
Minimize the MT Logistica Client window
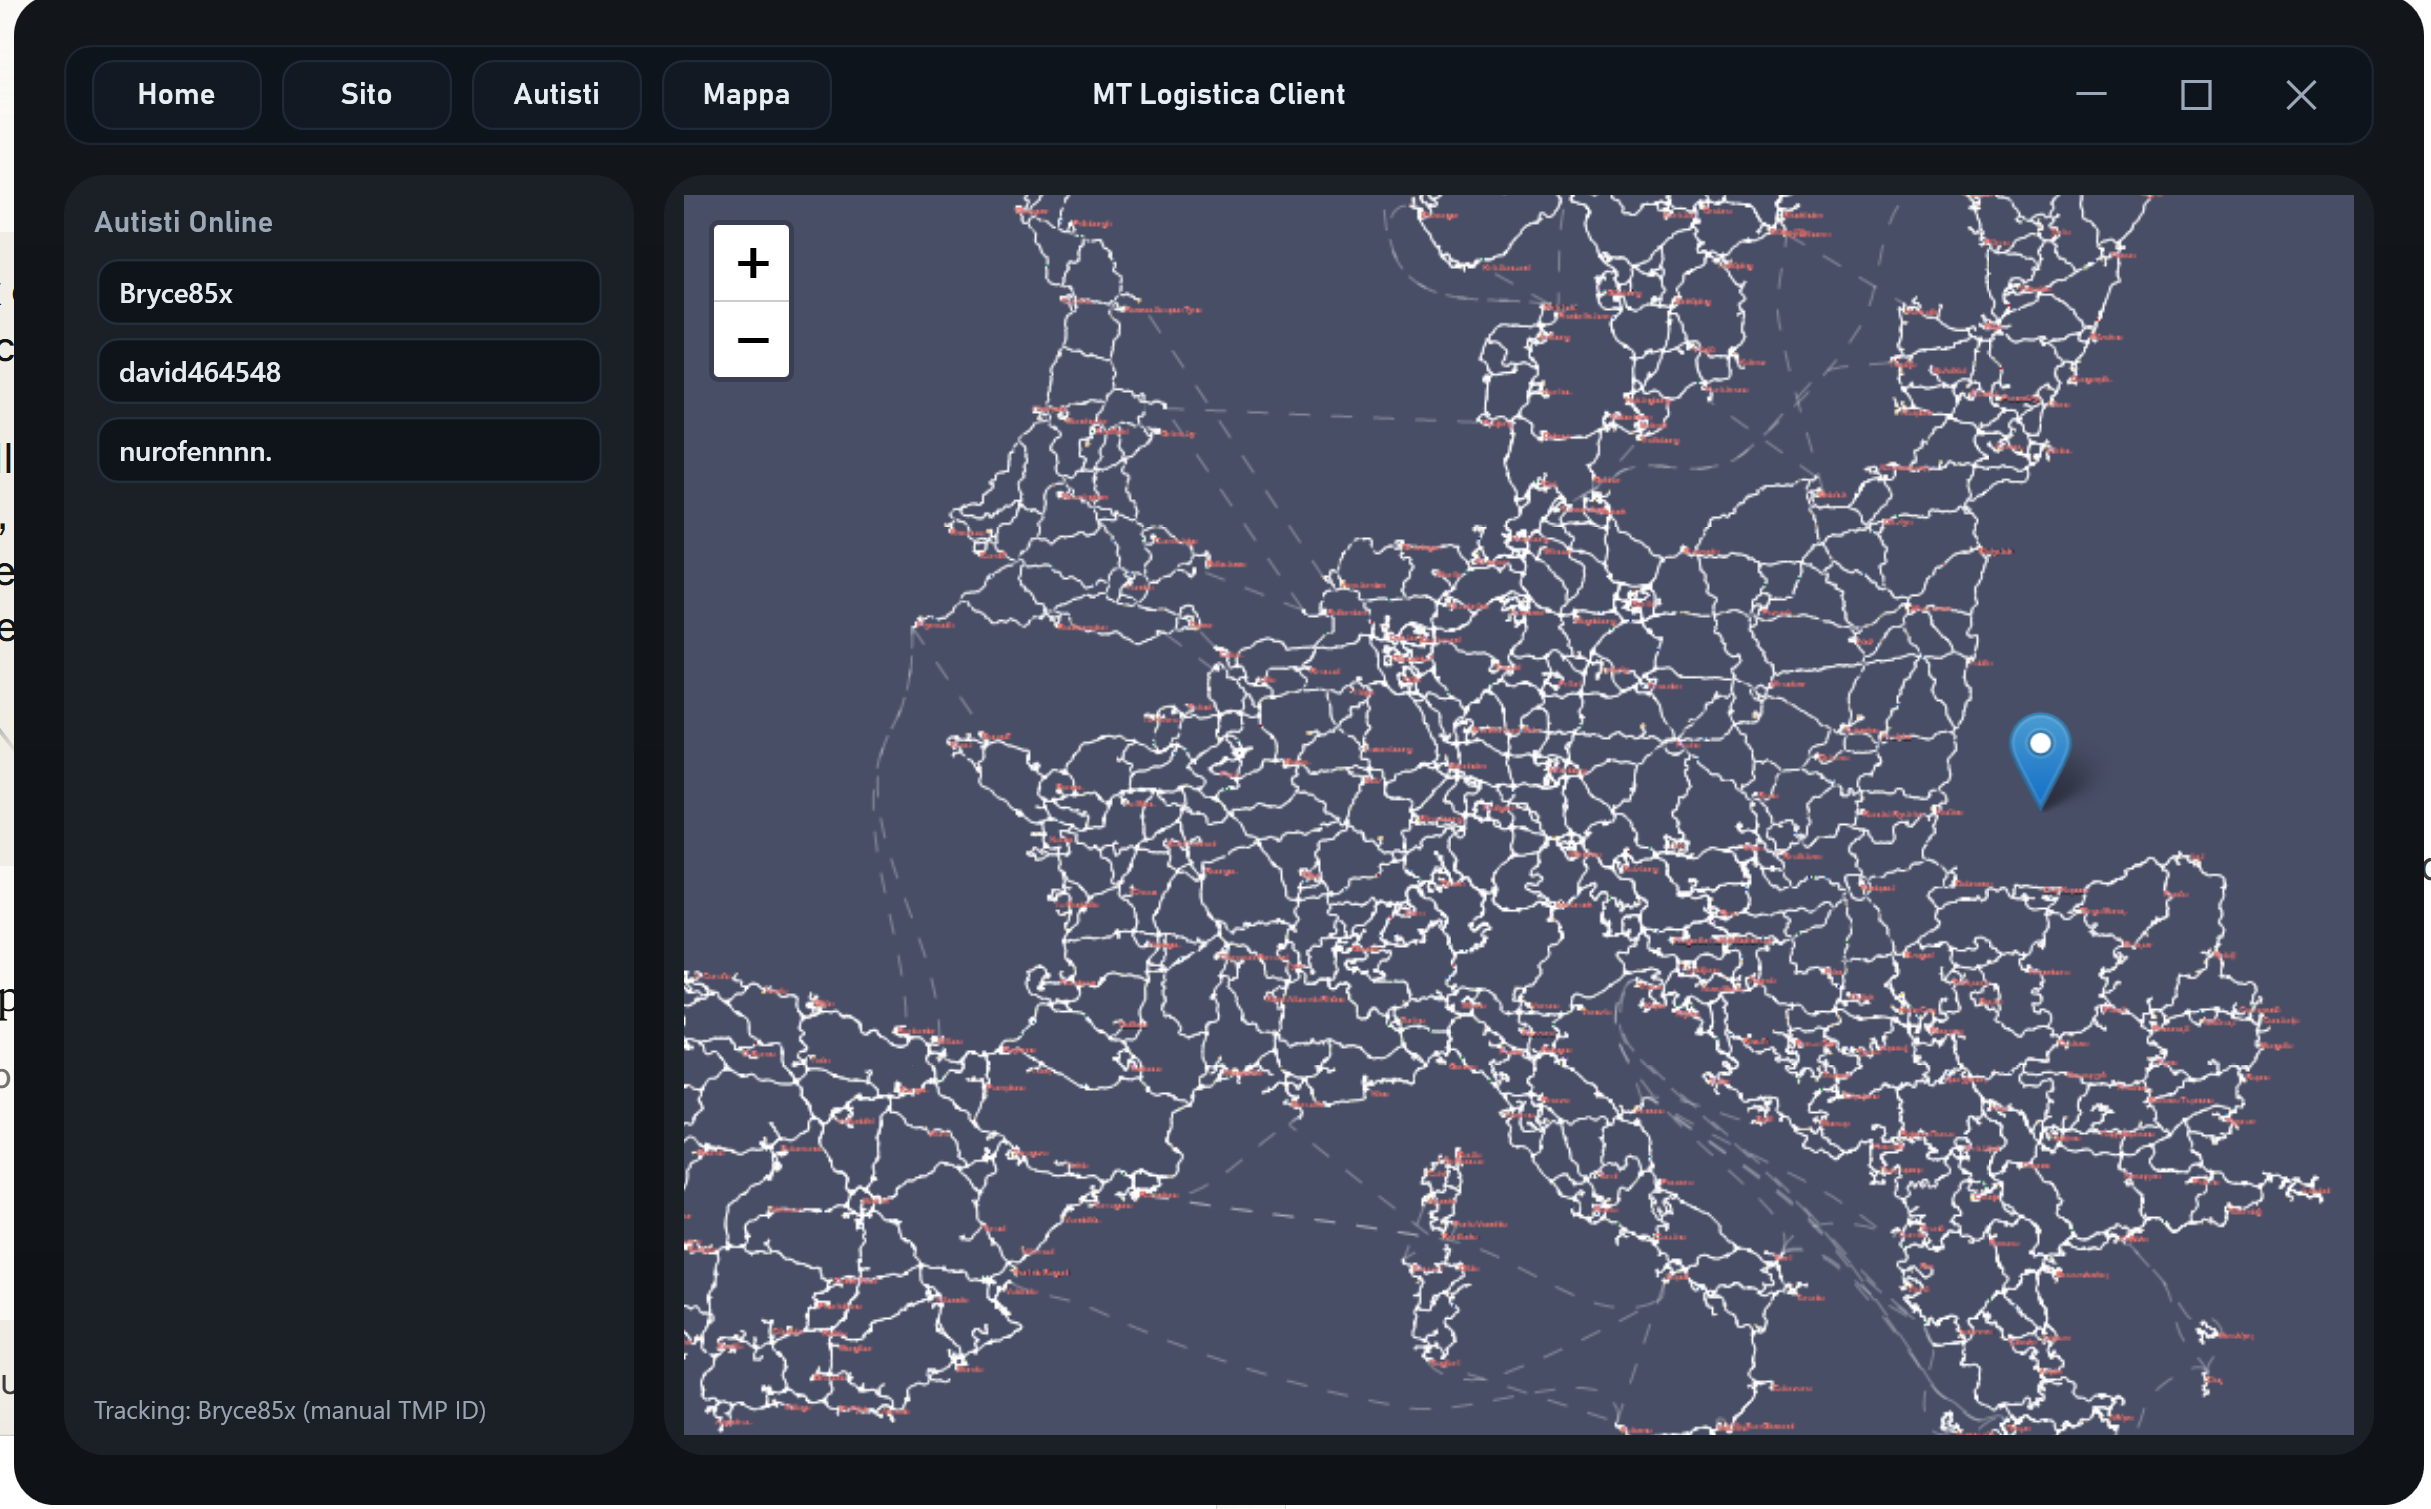(2092, 94)
